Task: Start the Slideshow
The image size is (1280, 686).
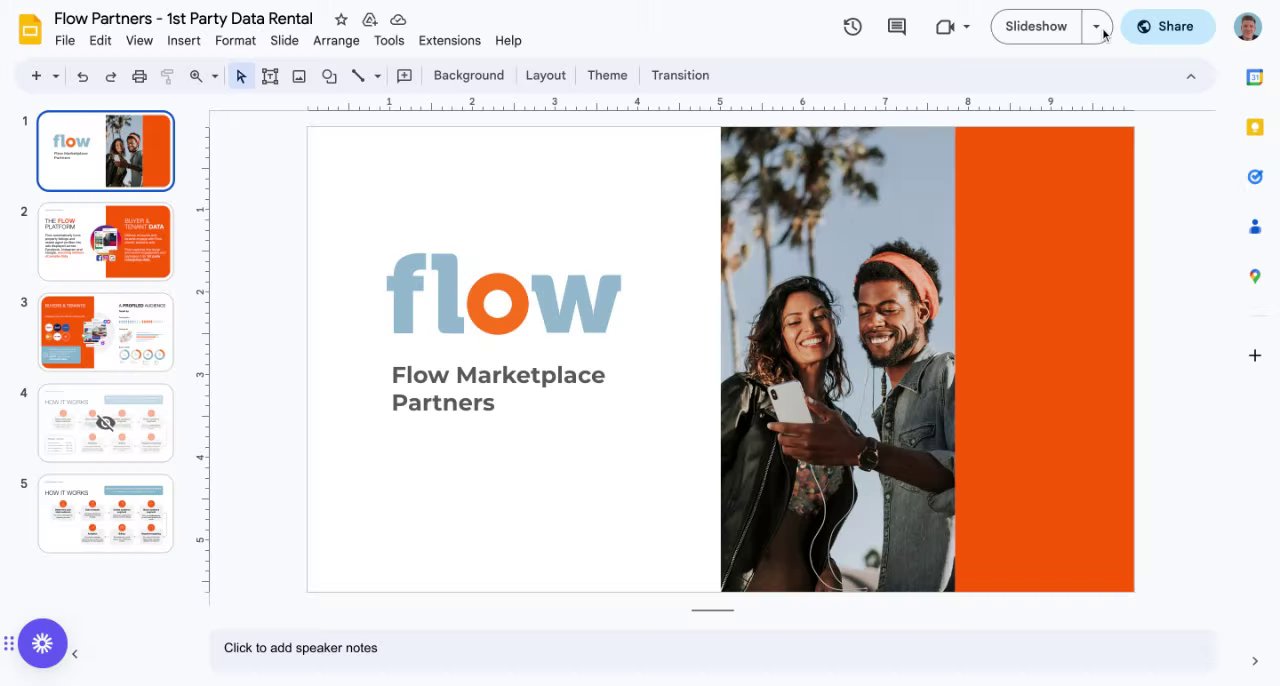Action: pyautogui.click(x=1036, y=27)
